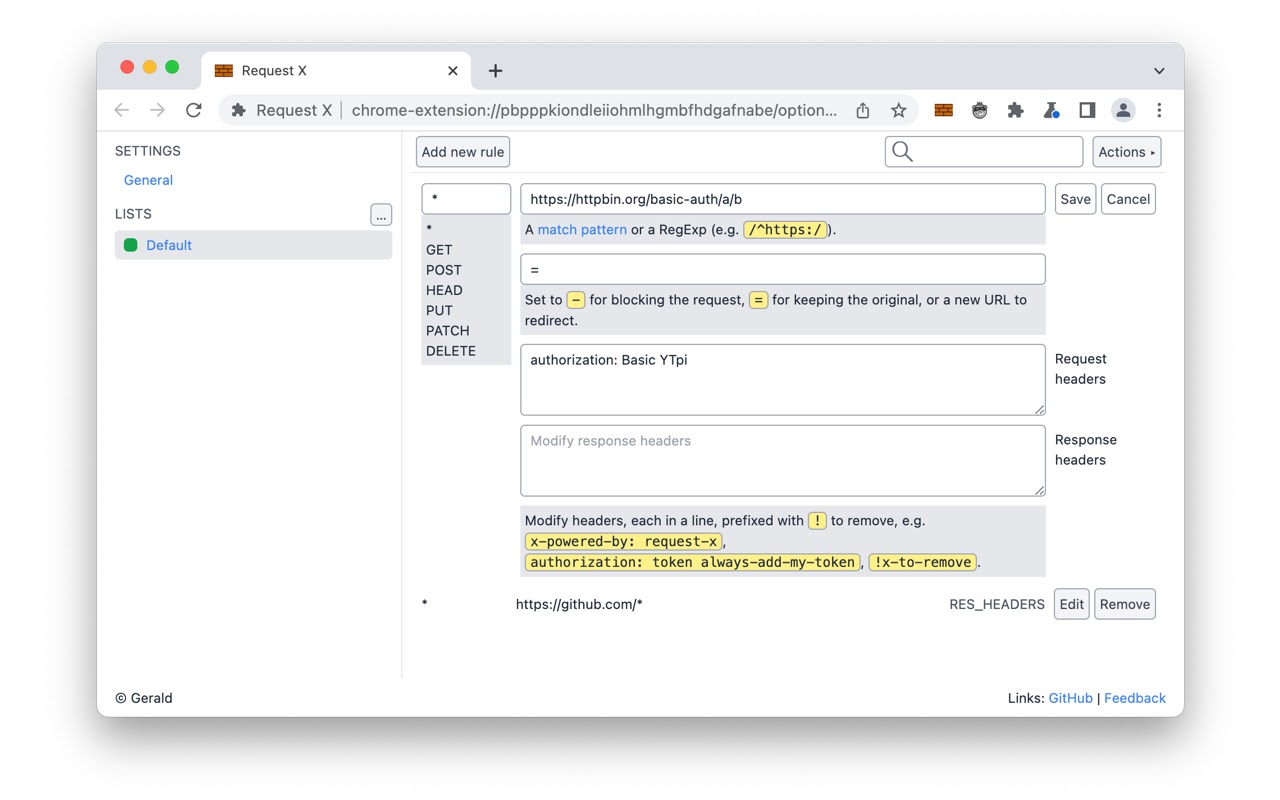
Task: Open Chrome's three-dot menu
Action: pos(1159,110)
